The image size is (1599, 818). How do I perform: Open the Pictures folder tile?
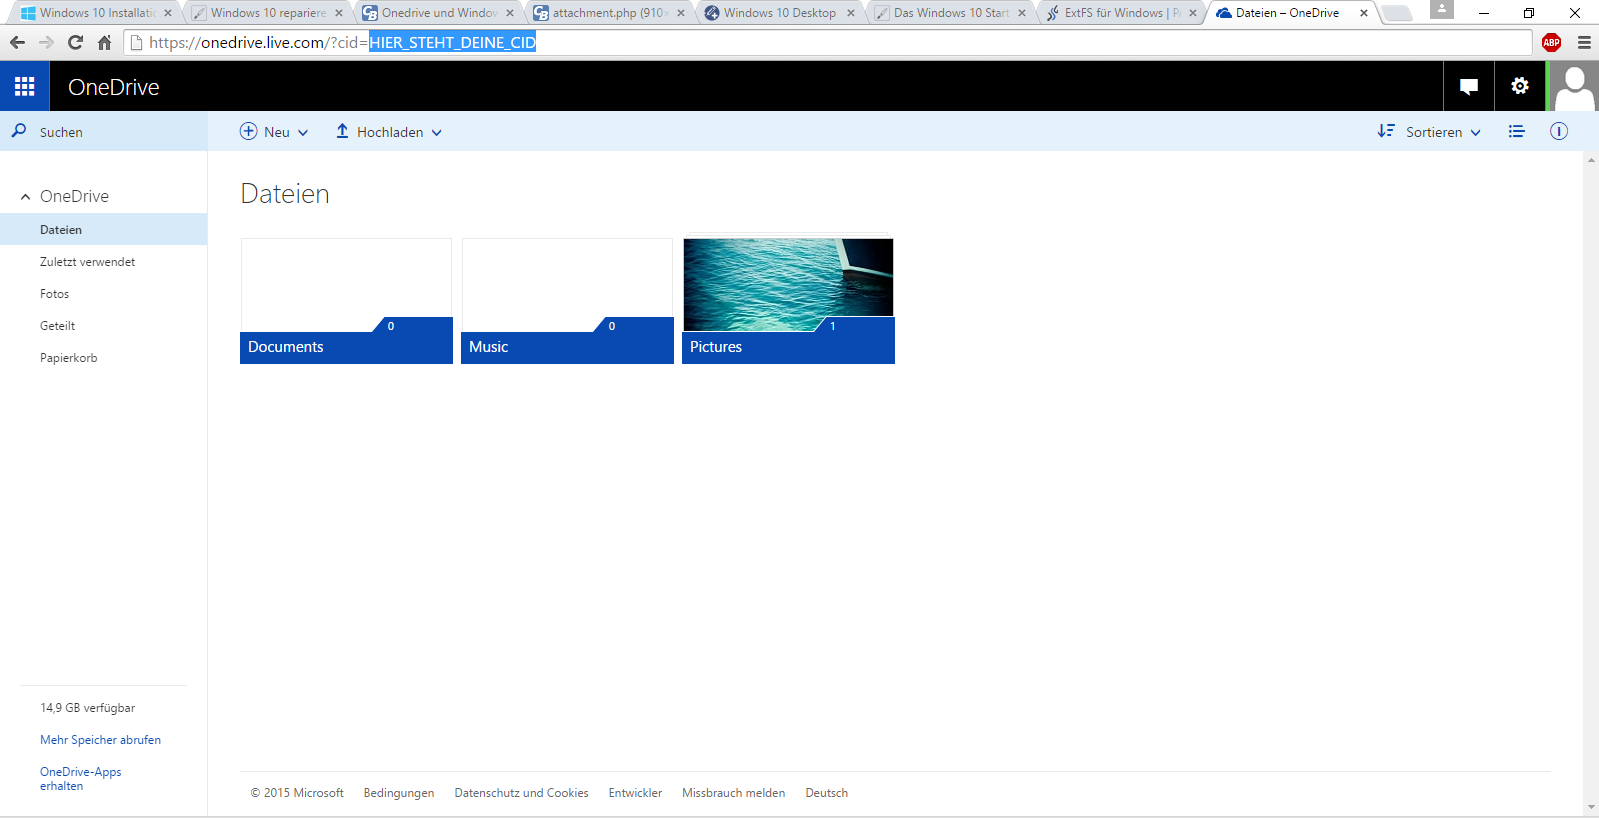click(788, 301)
